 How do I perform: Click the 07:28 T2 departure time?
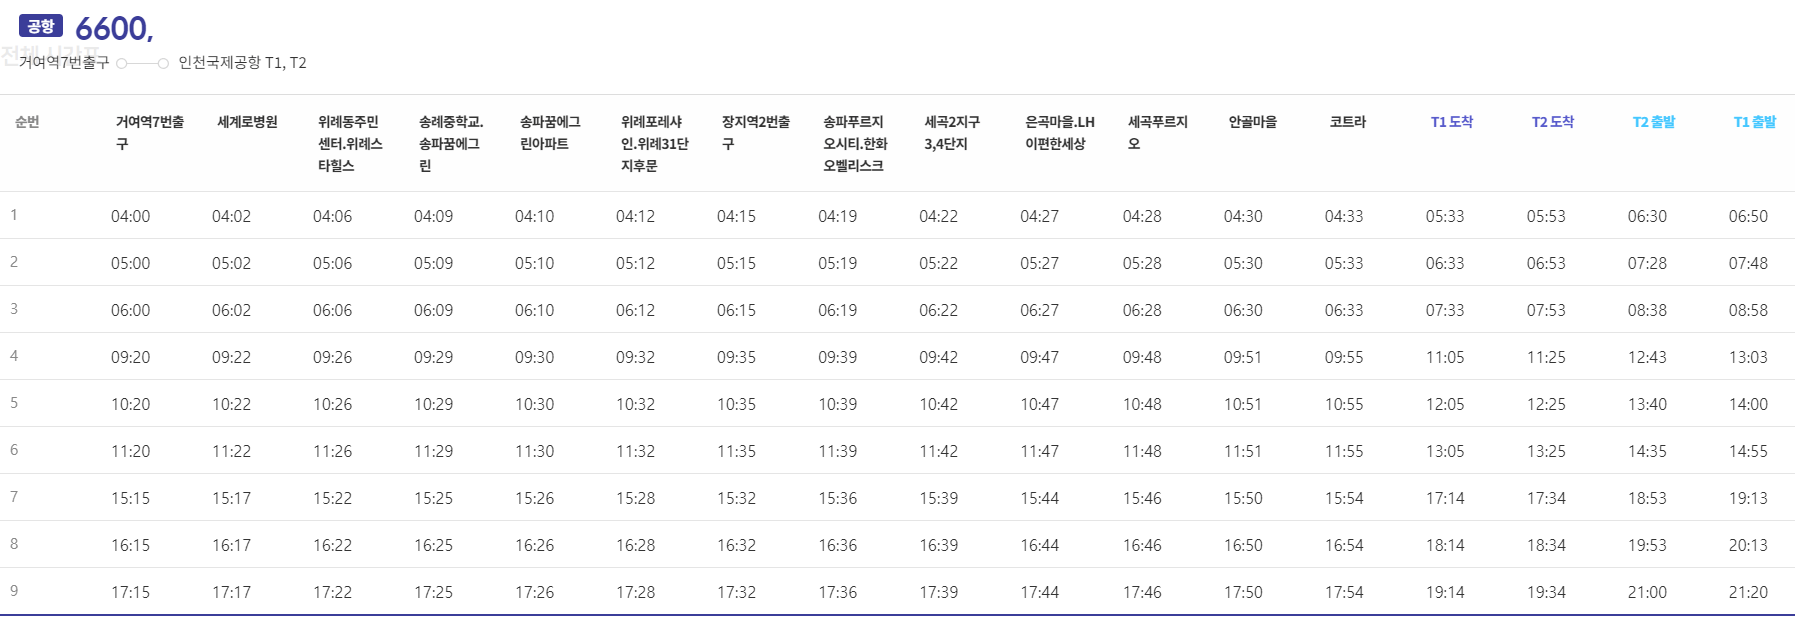point(1647,263)
